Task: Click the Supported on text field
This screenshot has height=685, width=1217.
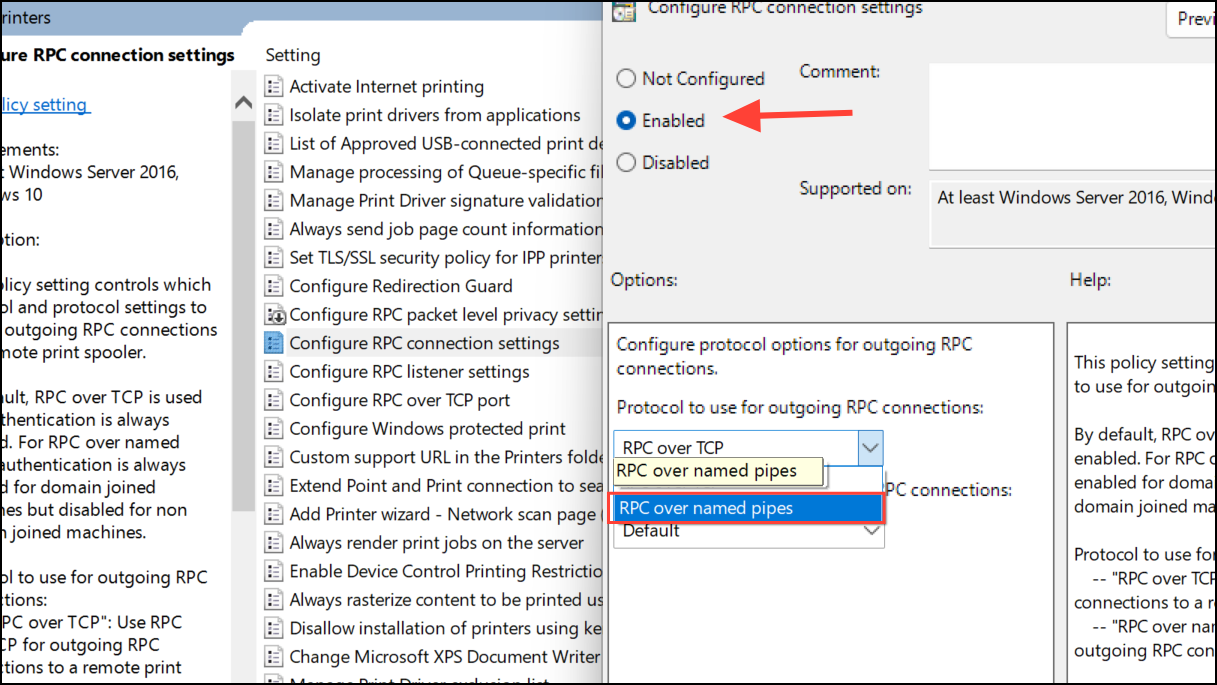Action: click(1073, 213)
